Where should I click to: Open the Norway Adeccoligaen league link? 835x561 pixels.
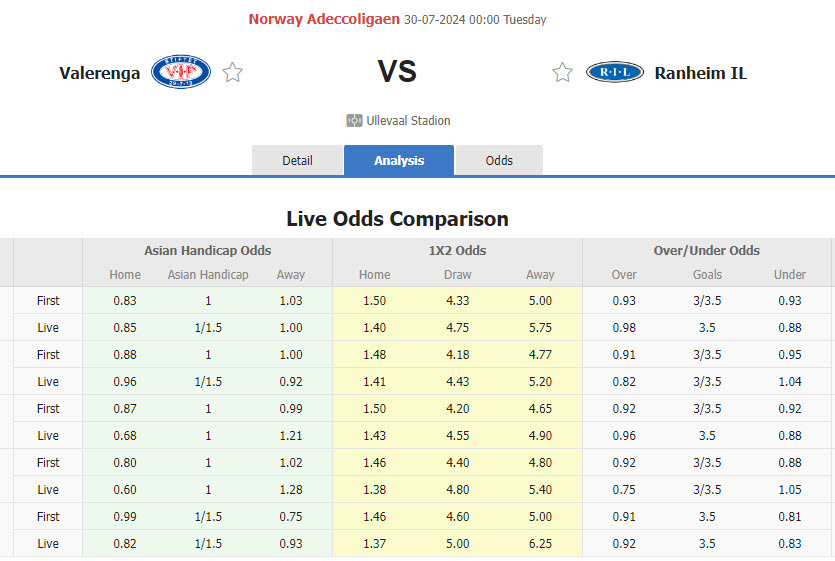point(324,19)
